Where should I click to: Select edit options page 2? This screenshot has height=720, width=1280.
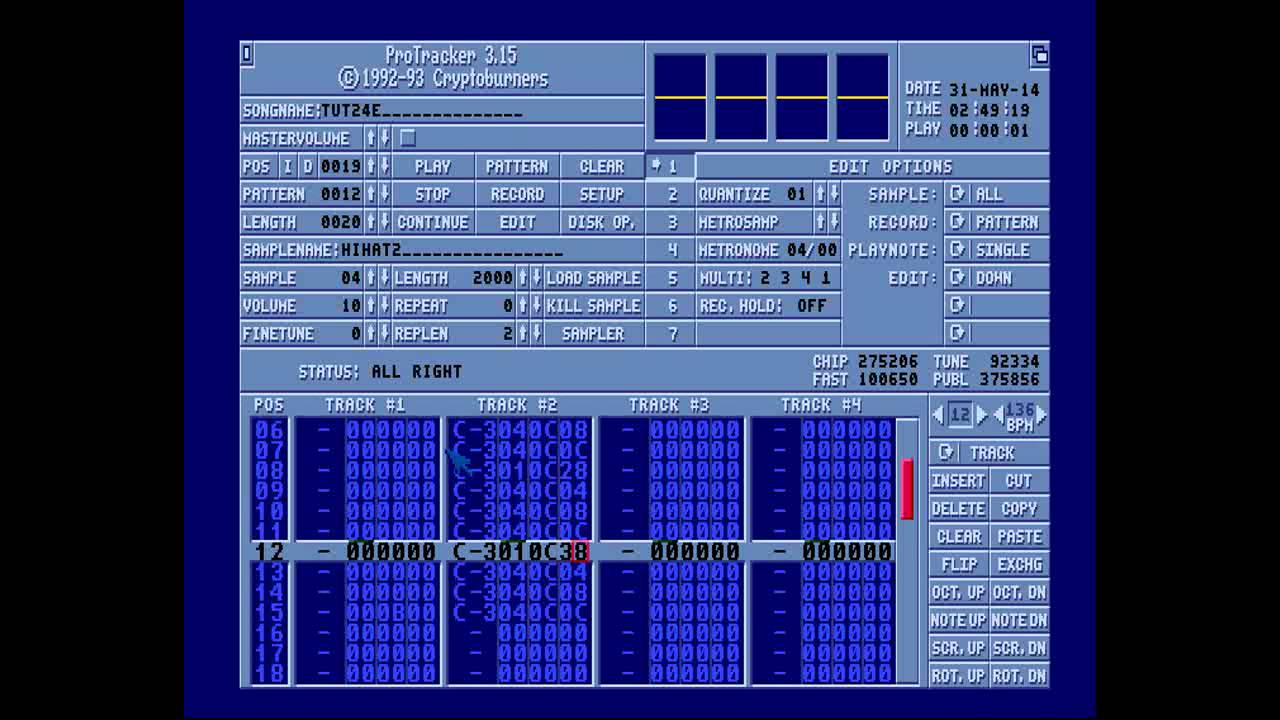[671, 194]
